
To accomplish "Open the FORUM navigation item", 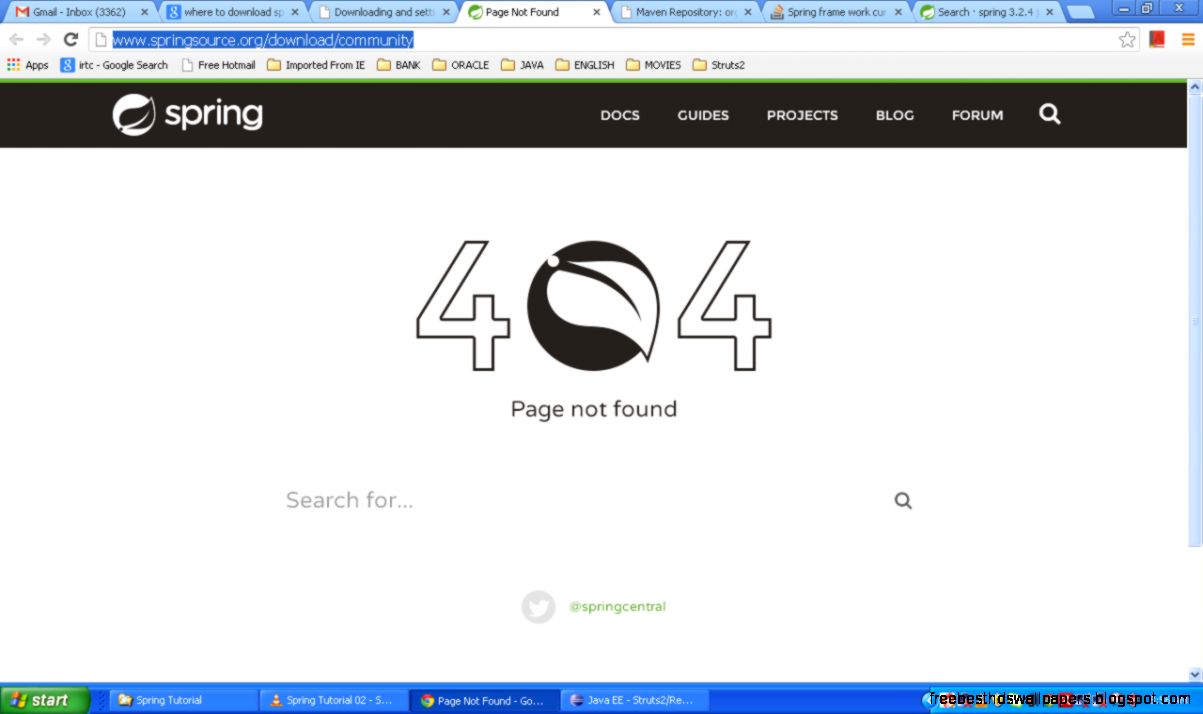I will [x=977, y=115].
